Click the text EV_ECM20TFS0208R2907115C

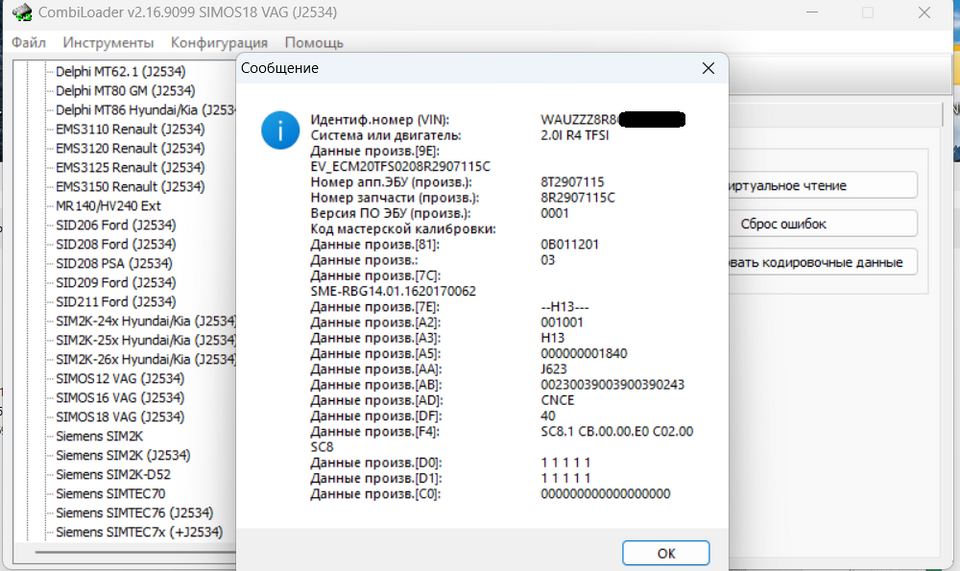pyautogui.click(x=400, y=166)
